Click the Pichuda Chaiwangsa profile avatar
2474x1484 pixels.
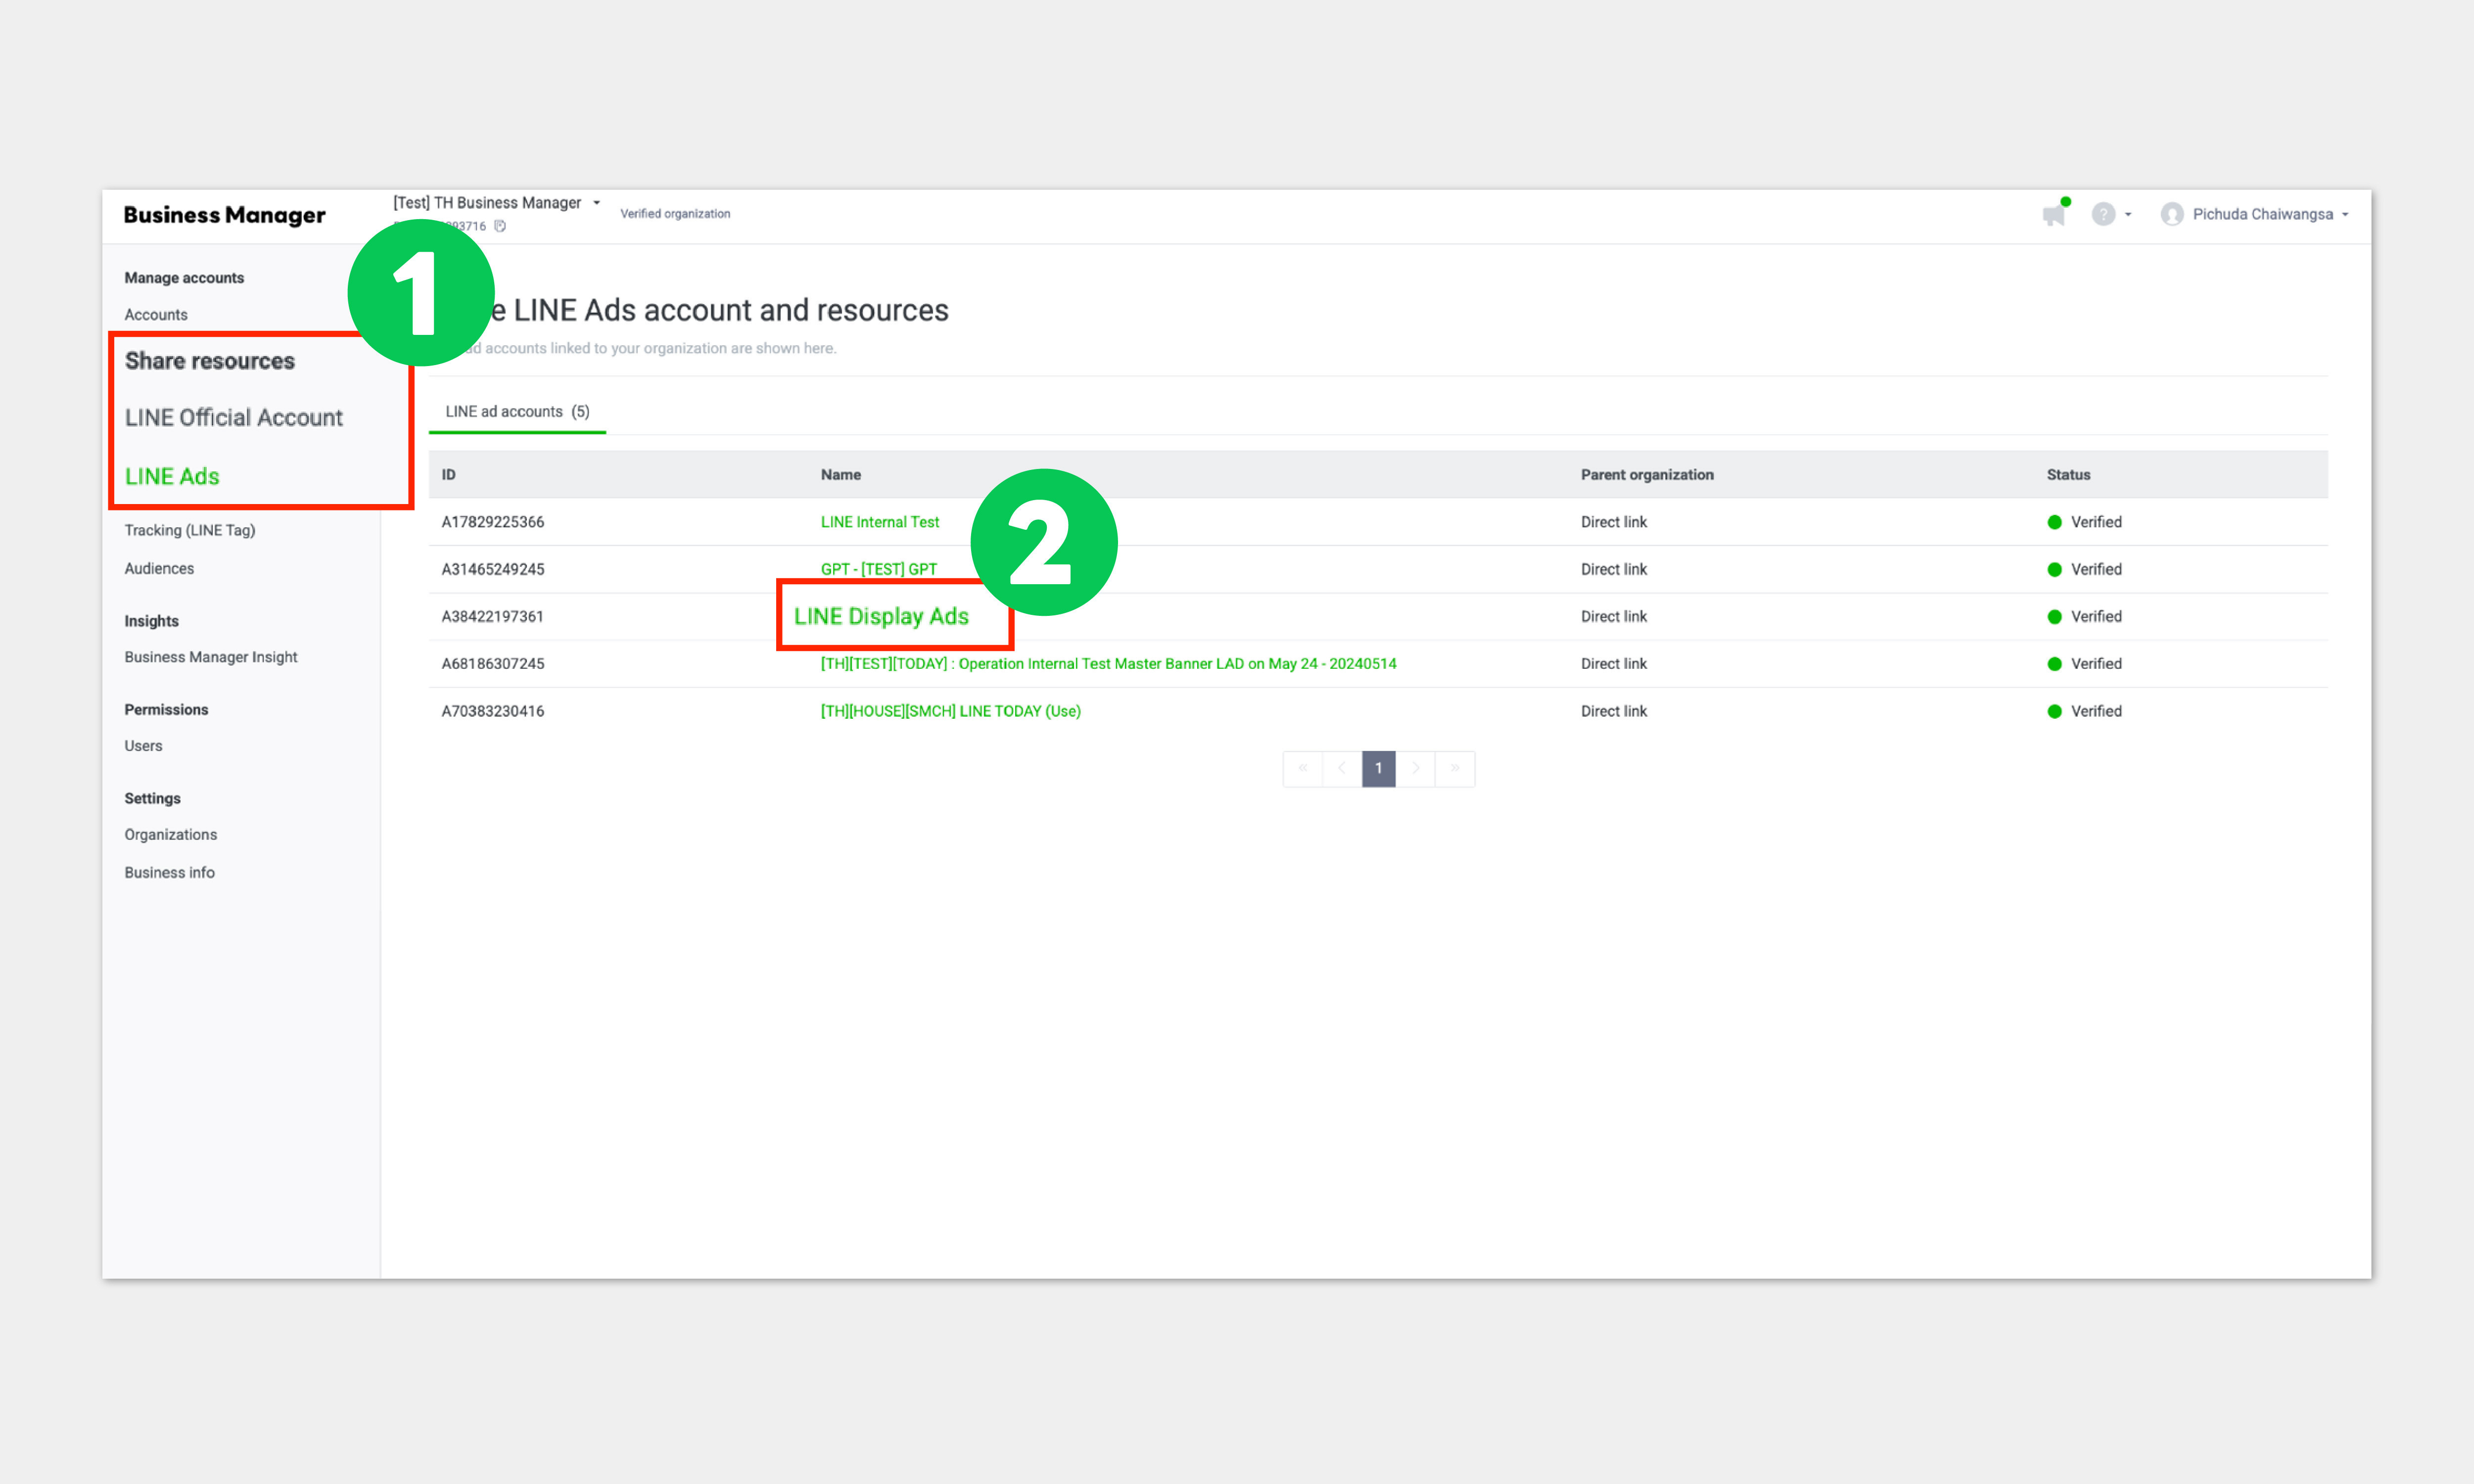coord(2171,214)
